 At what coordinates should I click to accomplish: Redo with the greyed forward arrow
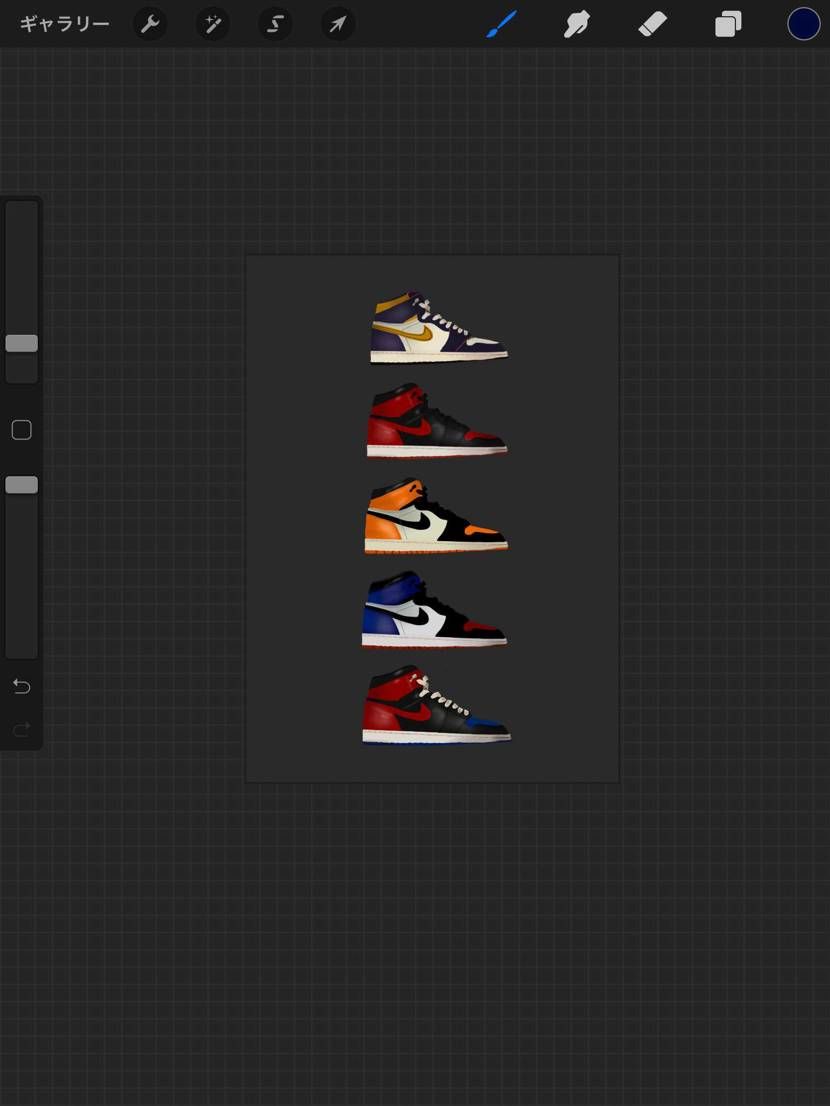pyautogui.click(x=22, y=729)
